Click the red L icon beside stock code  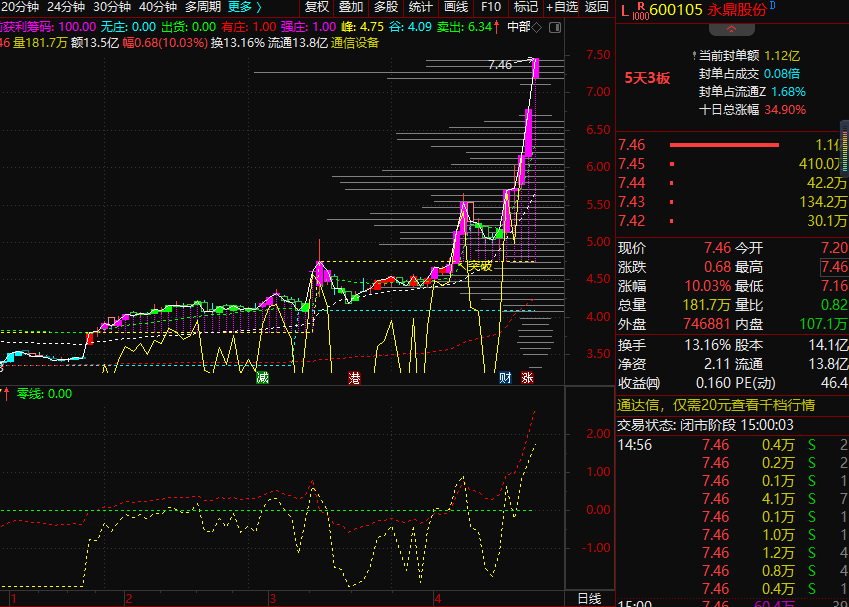point(624,10)
